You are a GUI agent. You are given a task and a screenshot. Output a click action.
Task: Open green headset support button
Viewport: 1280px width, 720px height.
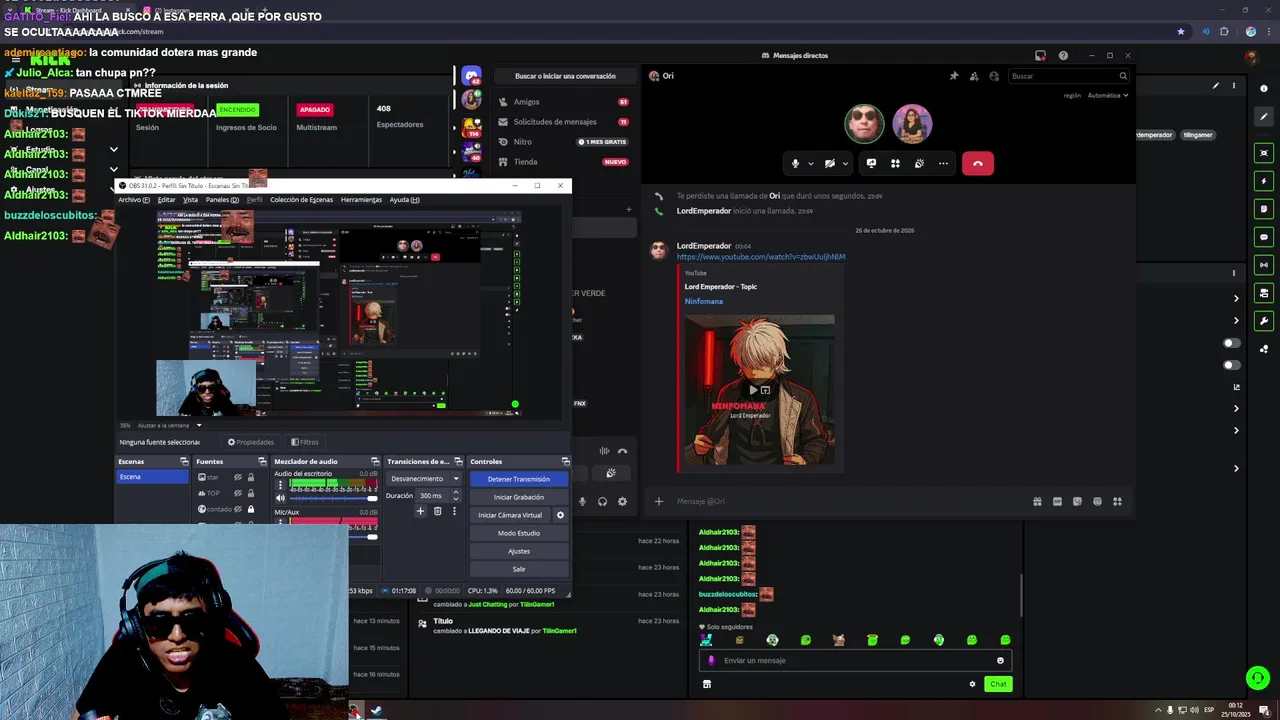[1257, 678]
